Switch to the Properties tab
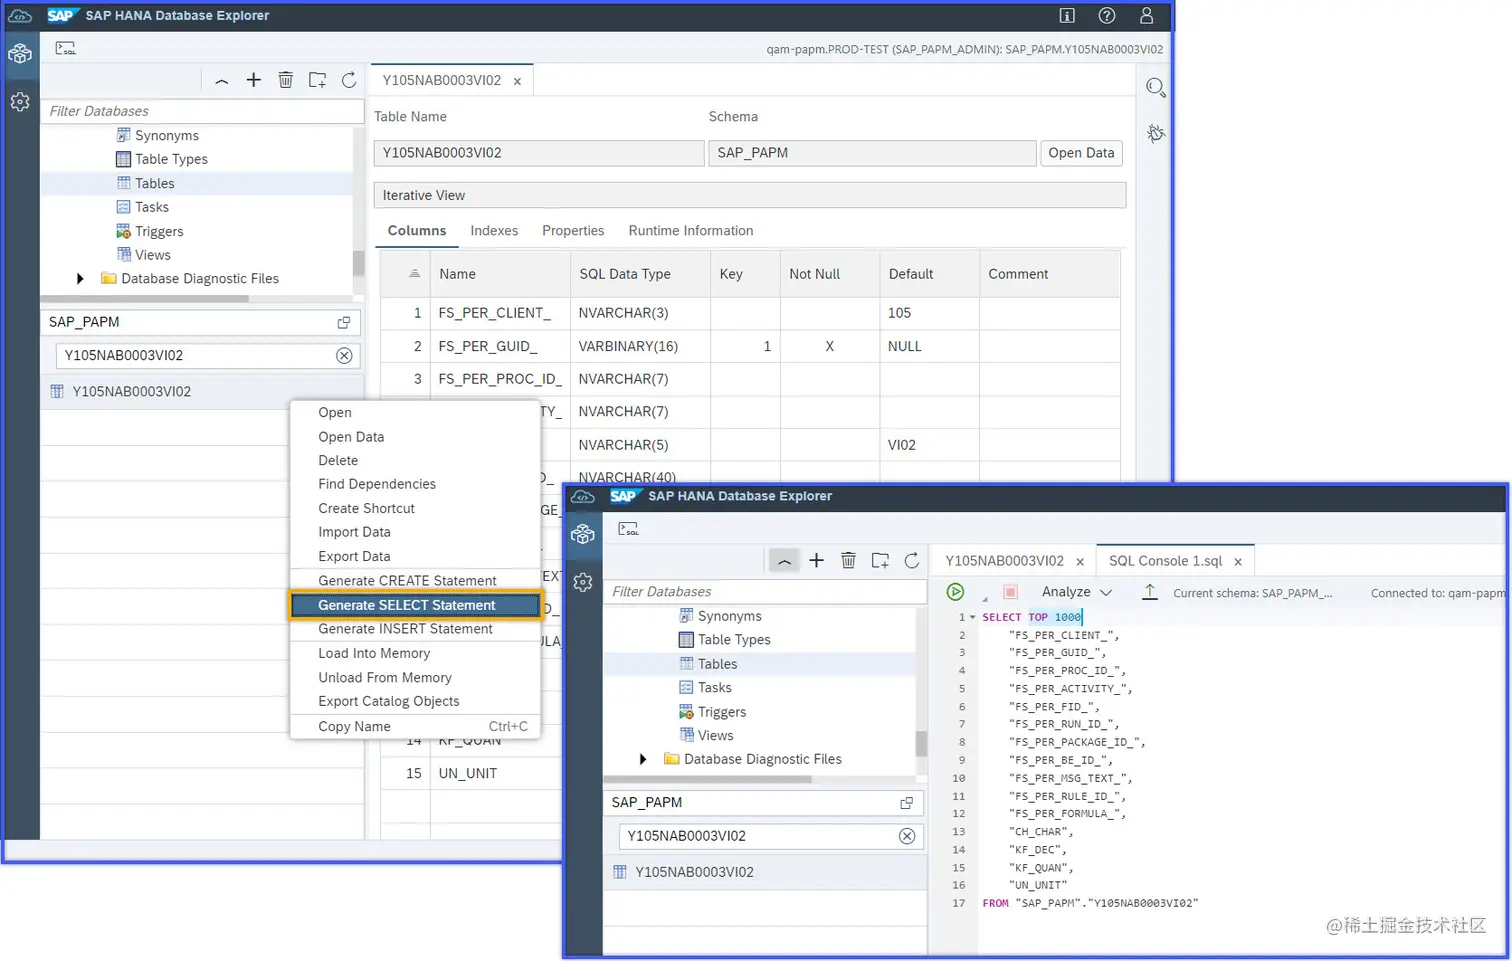This screenshot has height=961, width=1512. [x=573, y=231]
